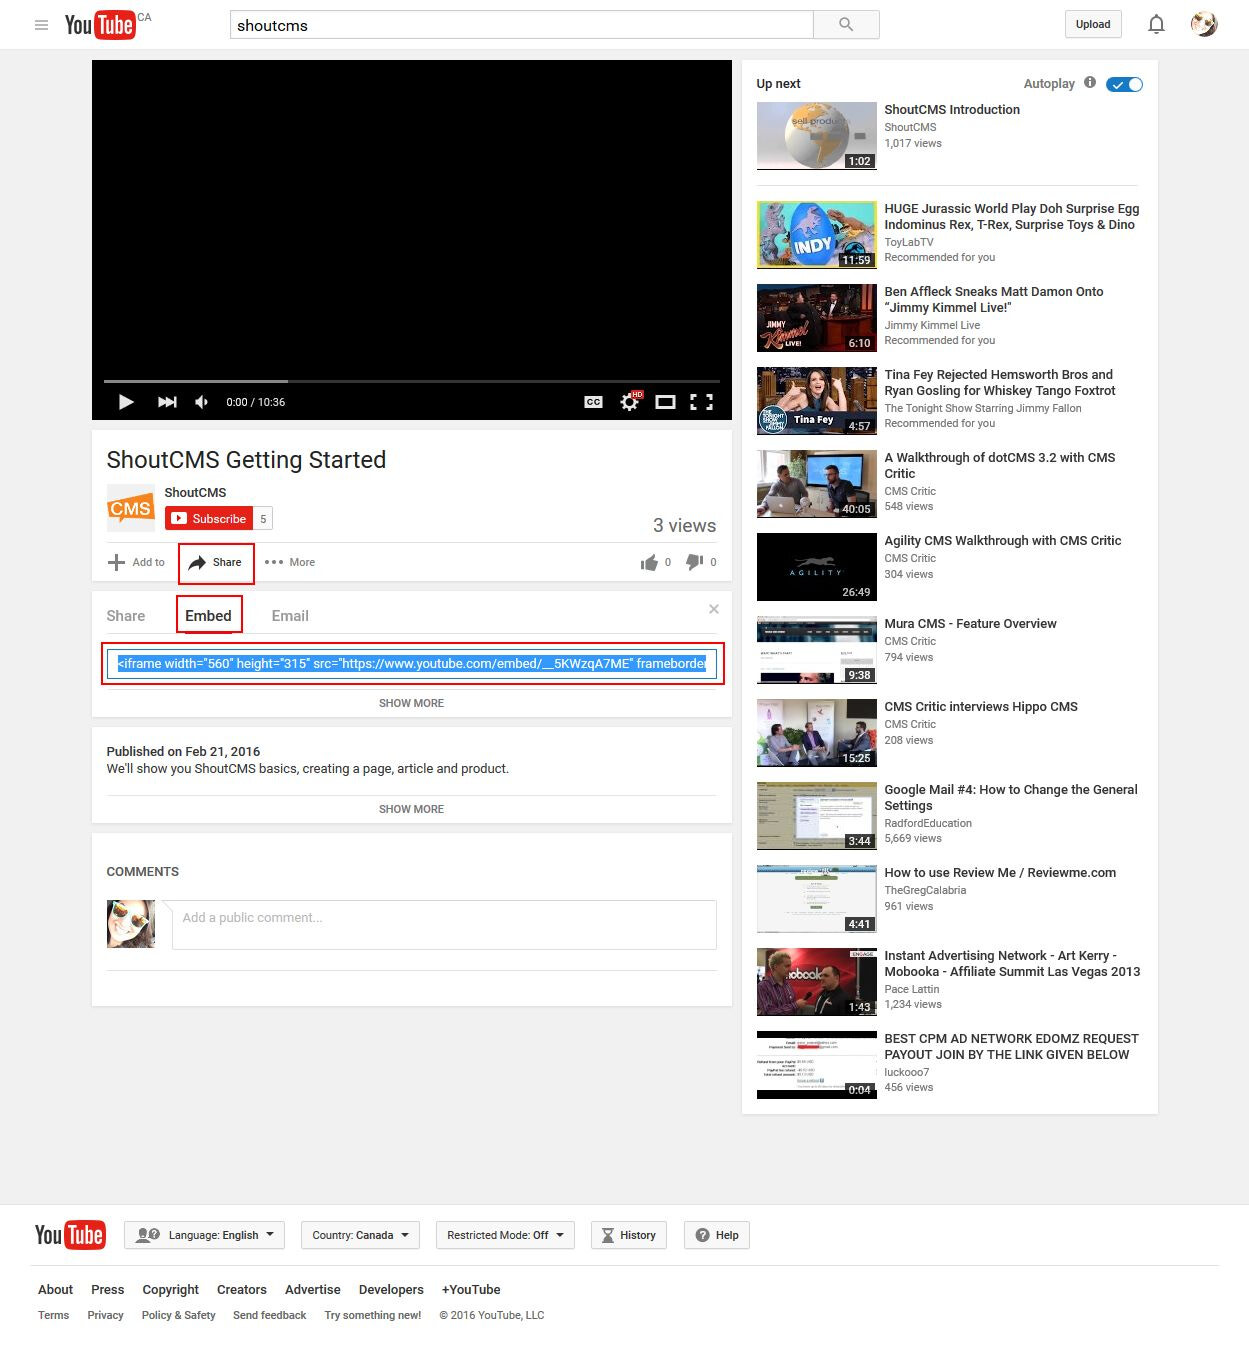The image size is (1249, 1353).
Task: Open the Jimmy Kimmel Live thumbnail
Action: (x=816, y=317)
